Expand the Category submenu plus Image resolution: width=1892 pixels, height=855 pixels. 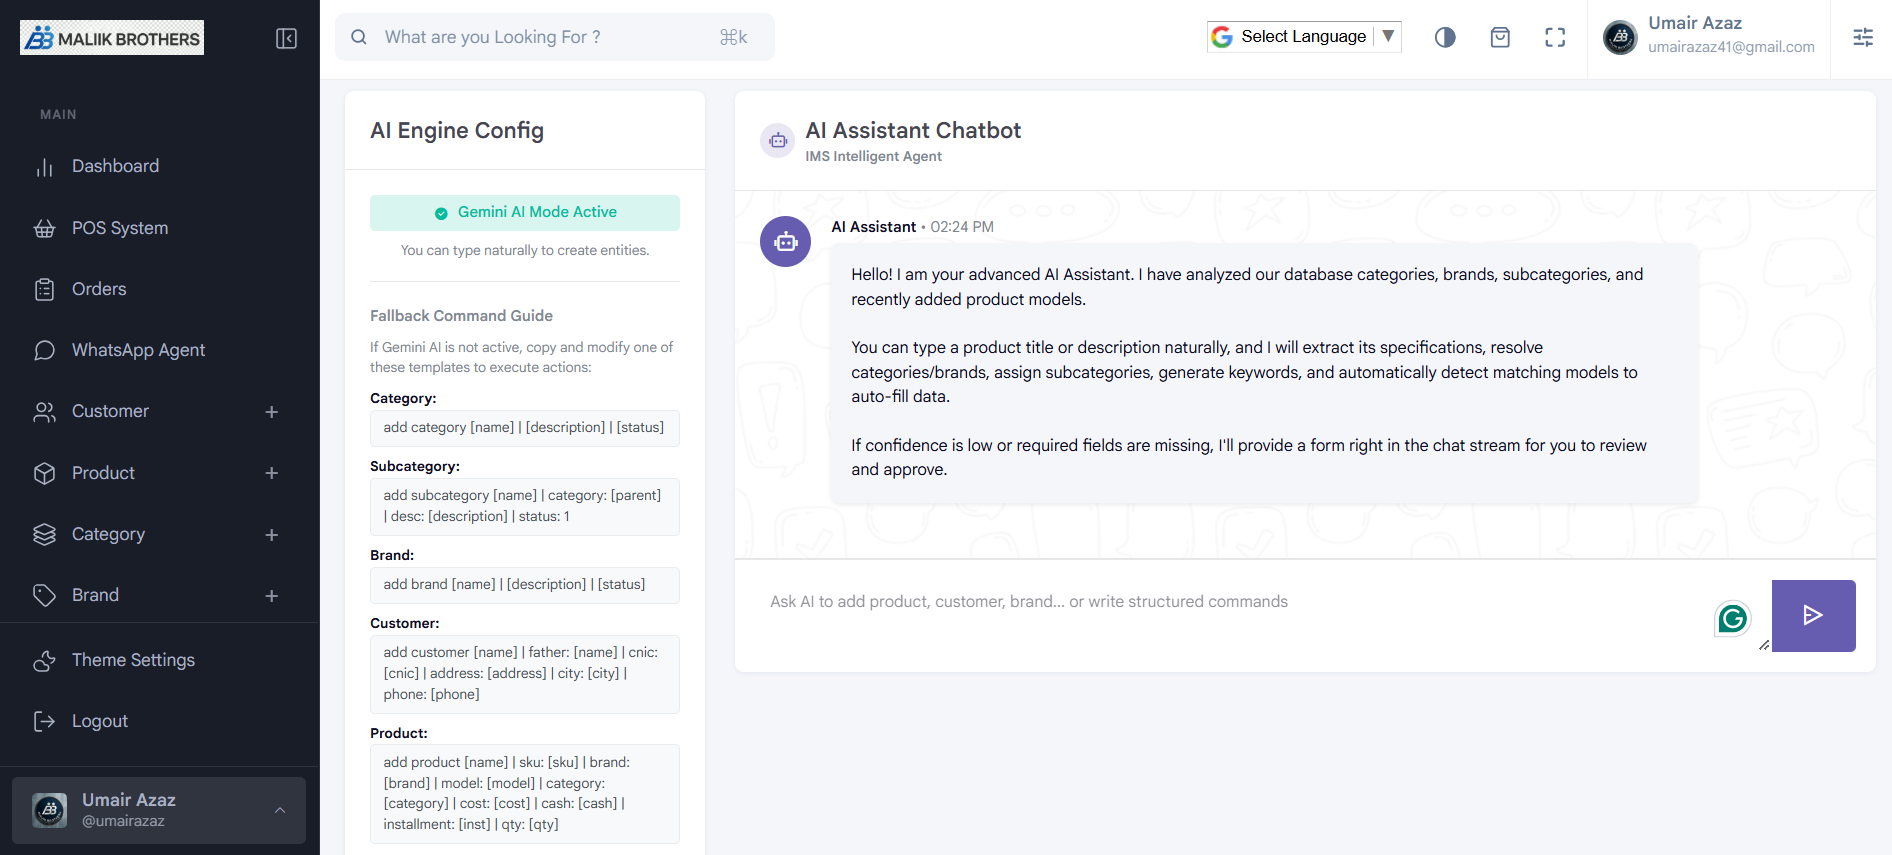click(x=271, y=535)
